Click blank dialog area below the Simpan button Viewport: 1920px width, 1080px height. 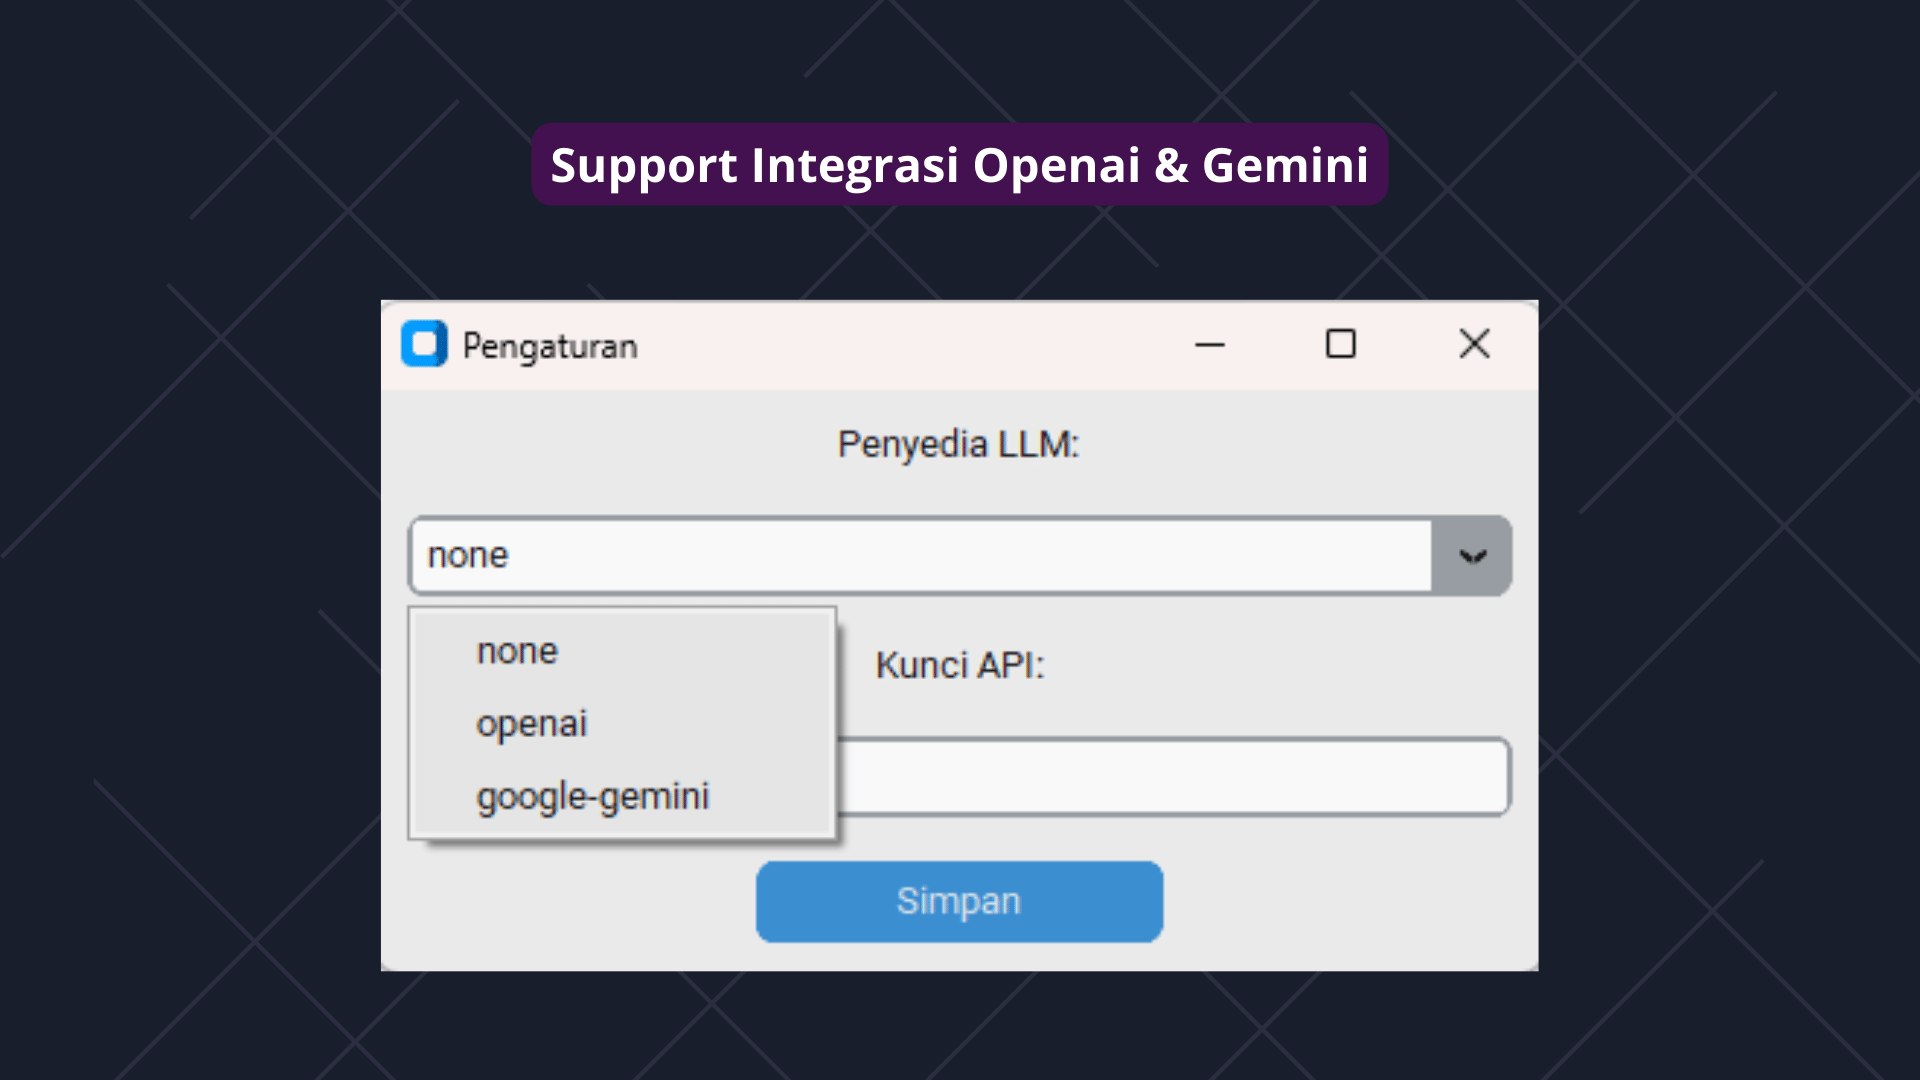click(960, 957)
